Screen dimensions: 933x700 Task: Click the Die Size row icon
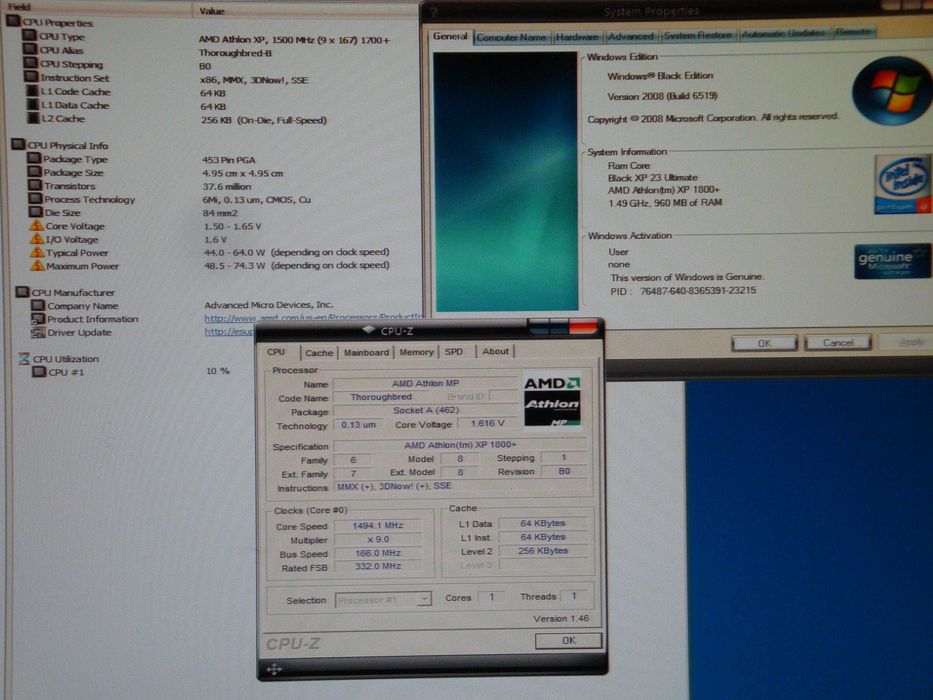[x=36, y=212]
